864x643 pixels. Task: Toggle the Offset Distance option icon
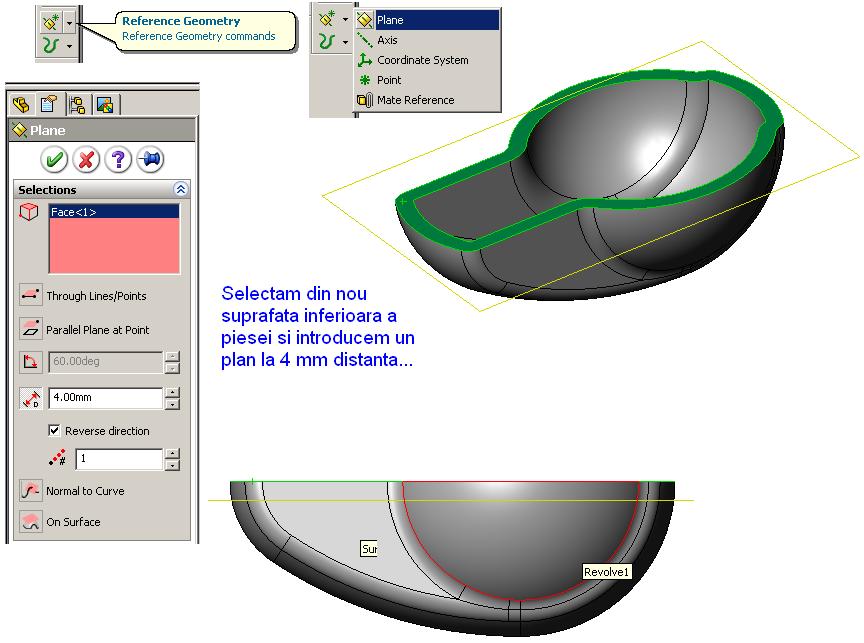click(x=30, y=398)
